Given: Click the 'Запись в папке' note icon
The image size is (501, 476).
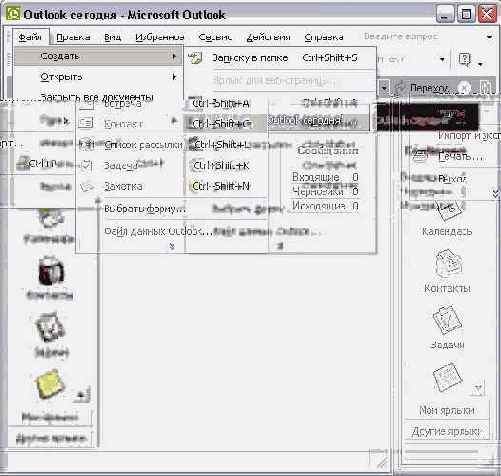Looking at the screenshot, I should [195, 58].
